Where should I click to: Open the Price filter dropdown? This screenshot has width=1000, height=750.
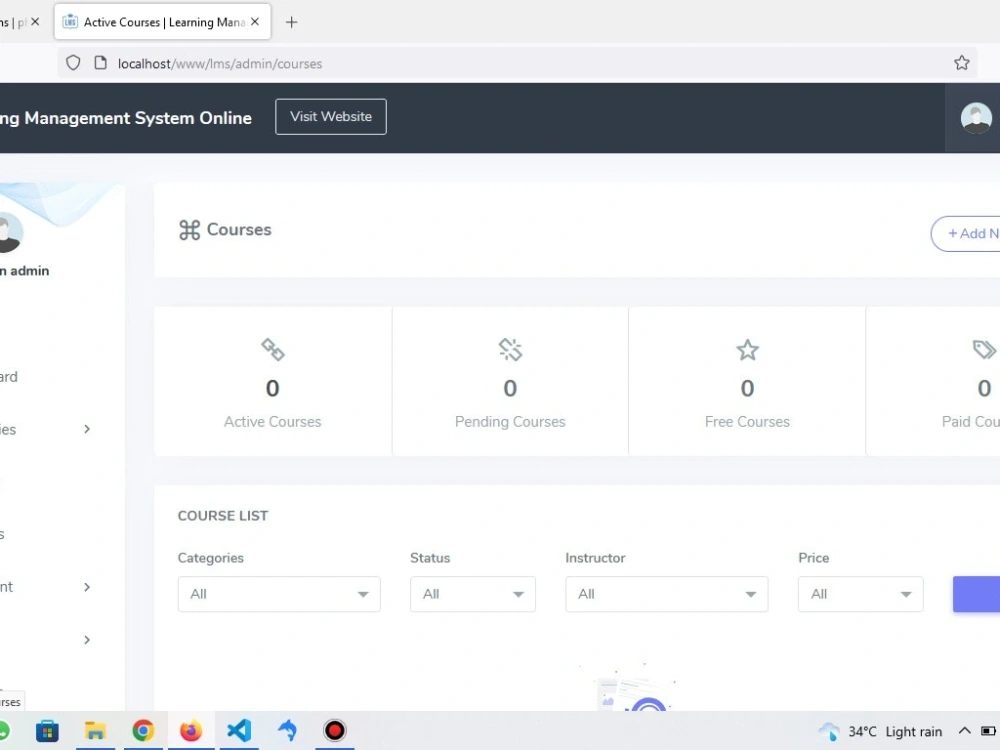pos(860,594)
